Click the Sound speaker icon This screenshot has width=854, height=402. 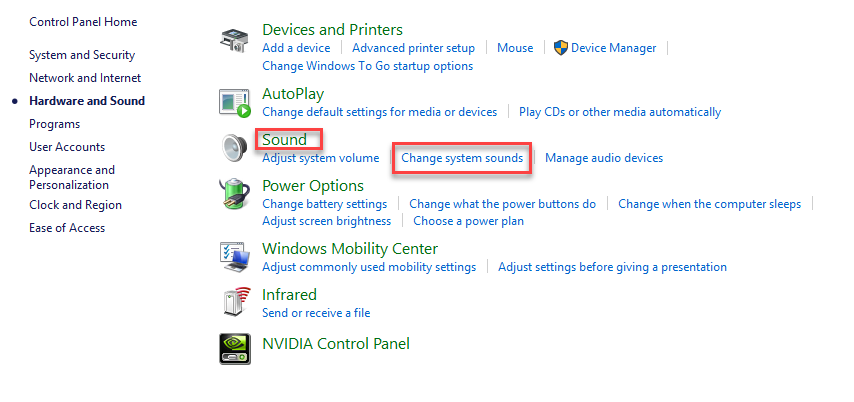pyautogui.click(x=235, y=148)
